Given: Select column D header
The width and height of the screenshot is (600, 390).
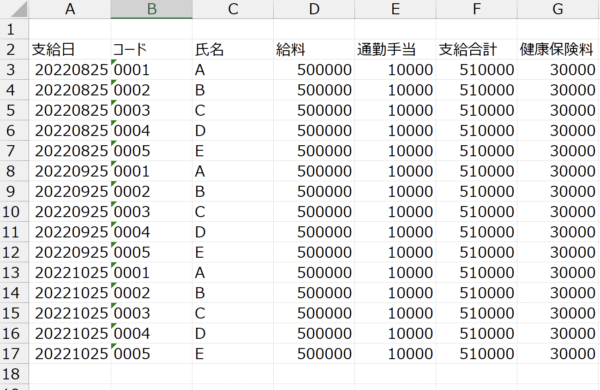Looking at the screenshot, I should (314, 9).
